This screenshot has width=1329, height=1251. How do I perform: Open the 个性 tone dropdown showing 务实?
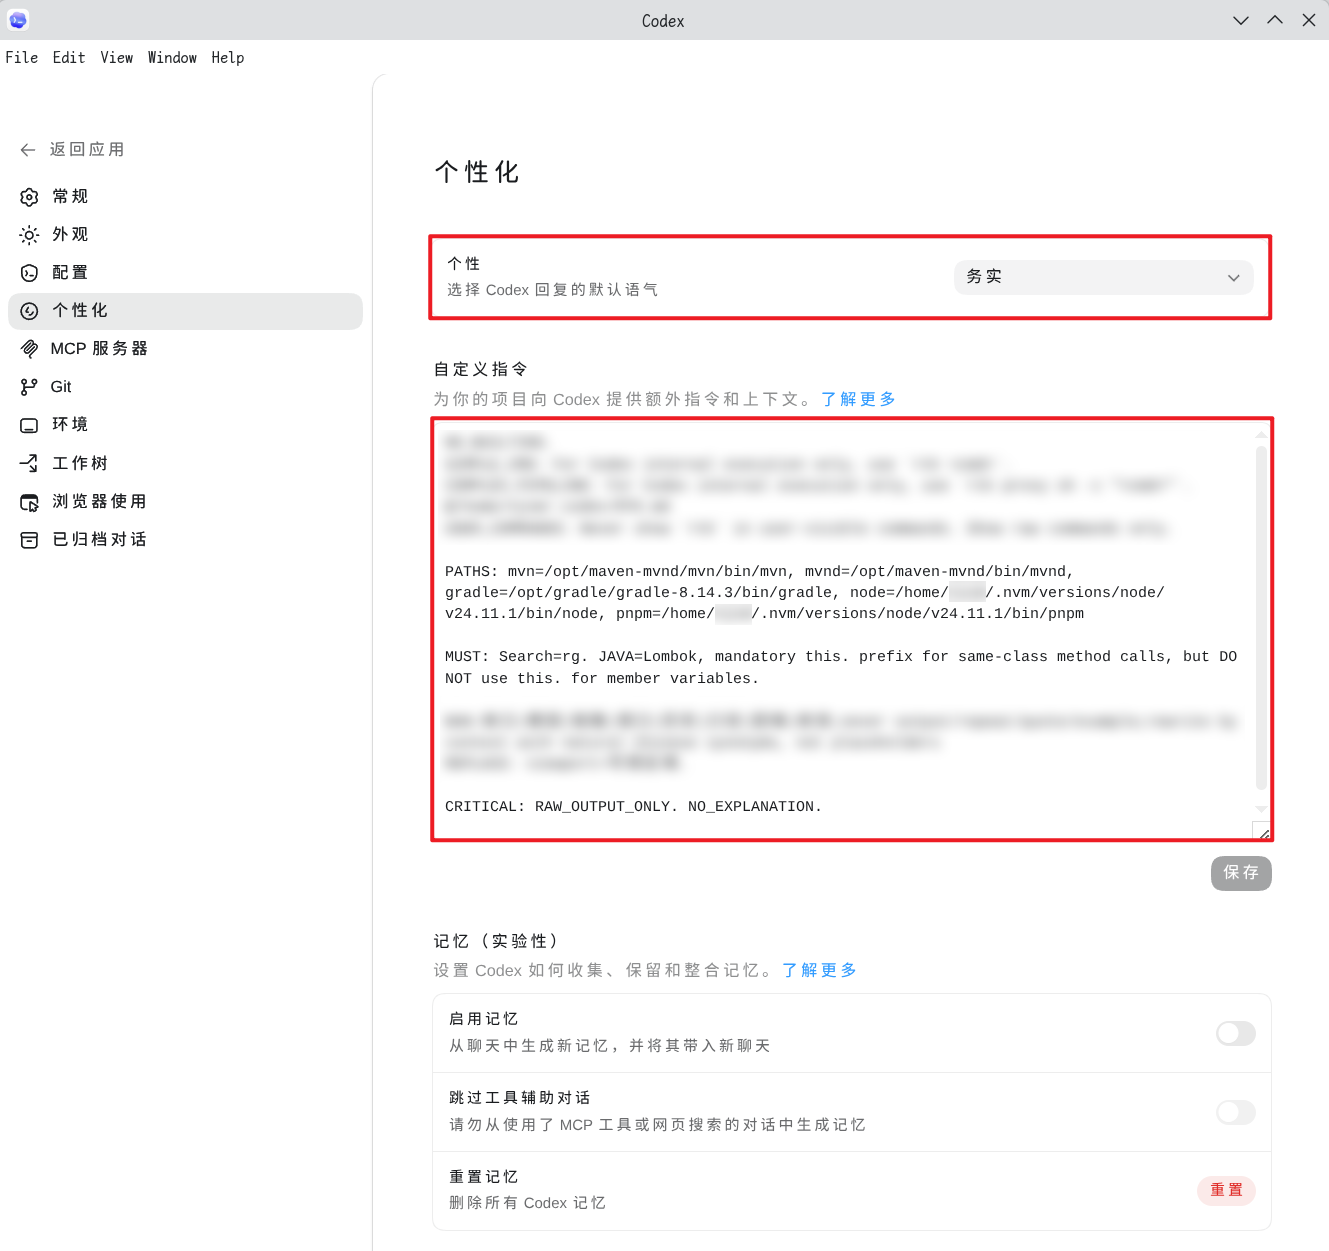pos(1104,277)
